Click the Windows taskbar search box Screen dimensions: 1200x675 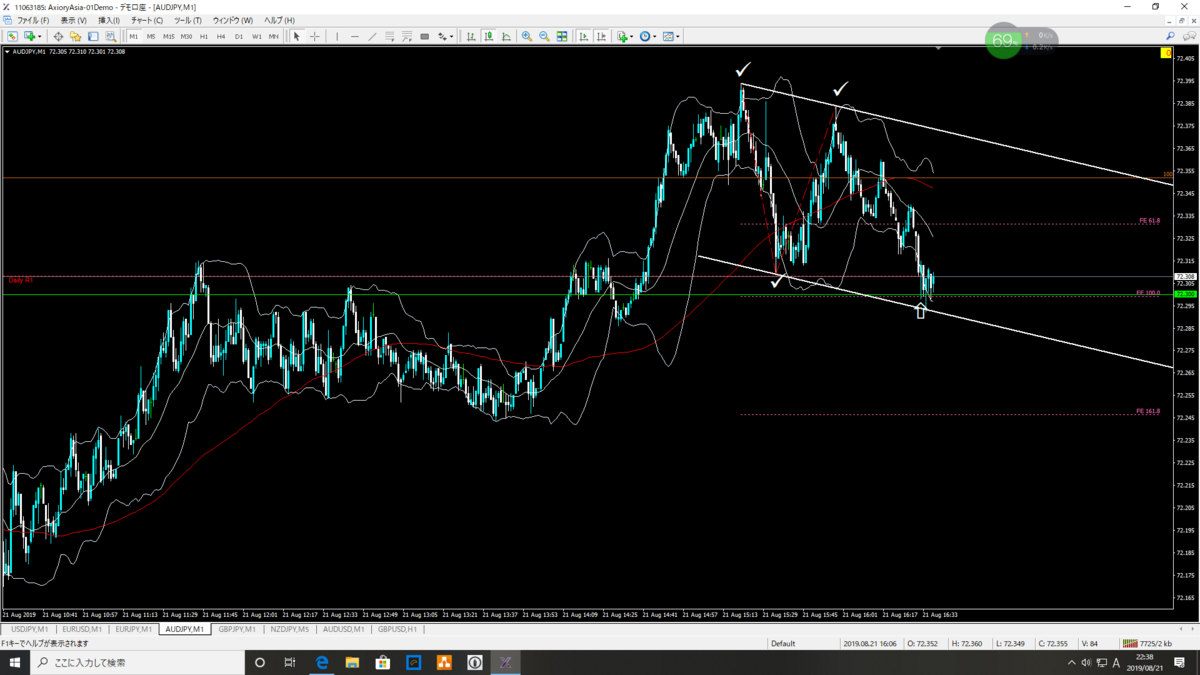tap(135, 662)
